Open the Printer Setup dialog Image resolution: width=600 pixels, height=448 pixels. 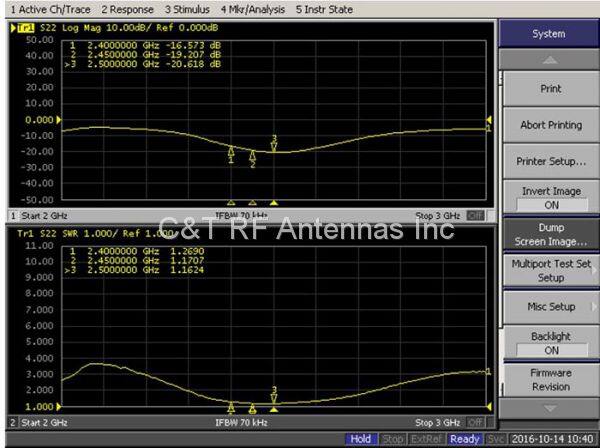[548, 161]
